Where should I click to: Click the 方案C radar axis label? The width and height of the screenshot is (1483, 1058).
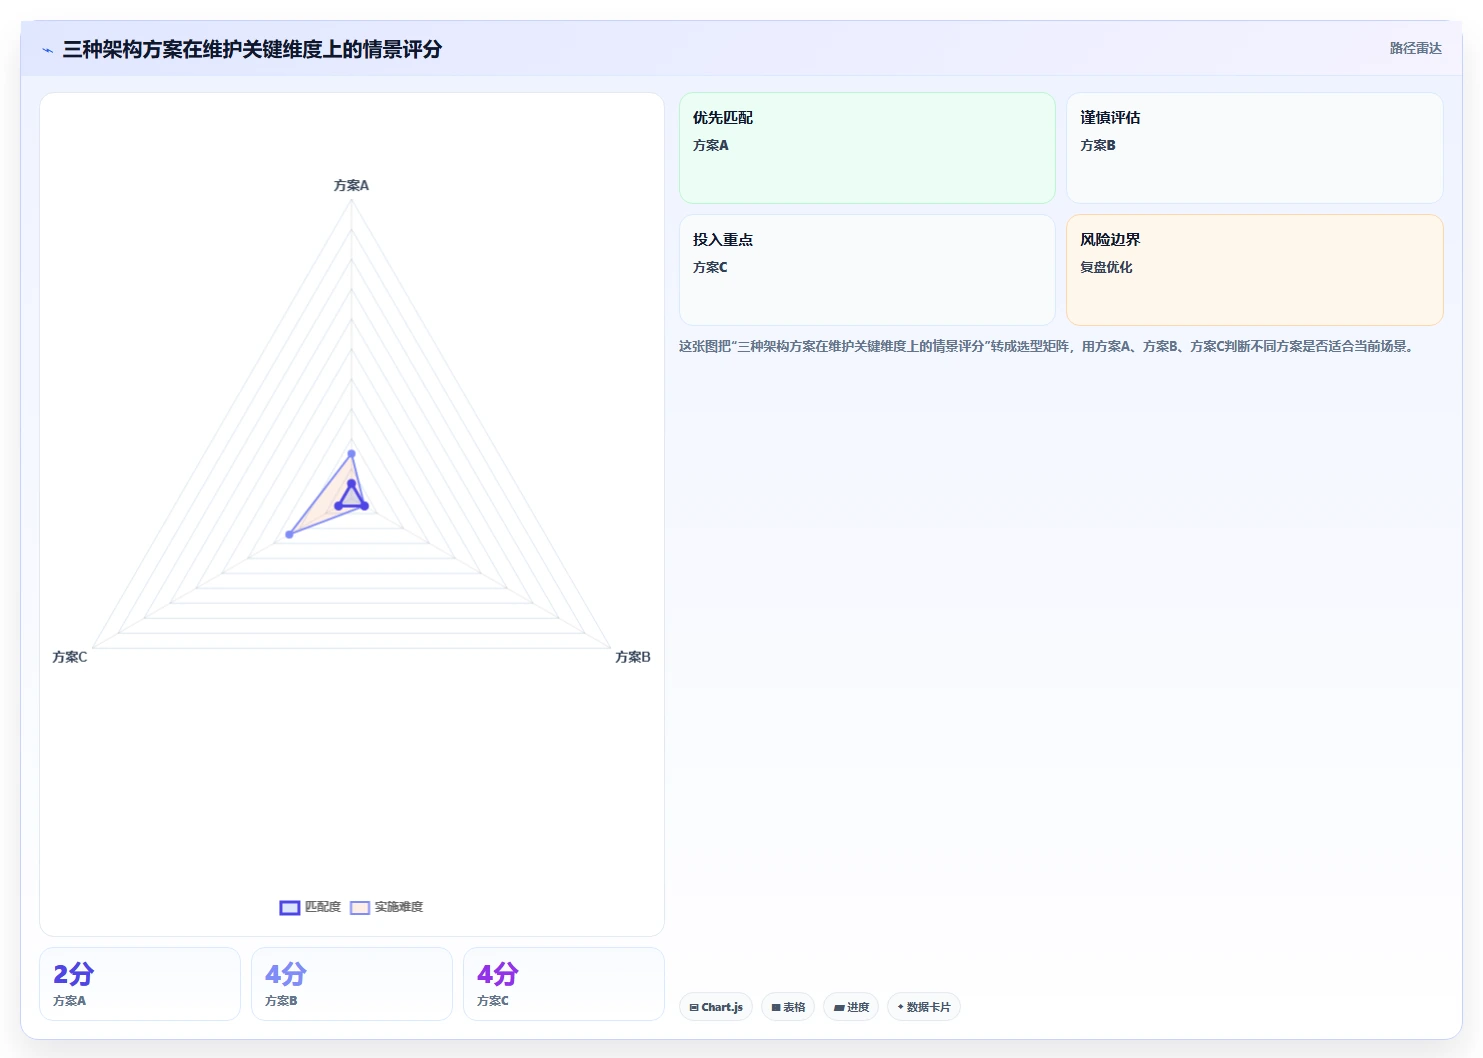click(x=70, y=657)
